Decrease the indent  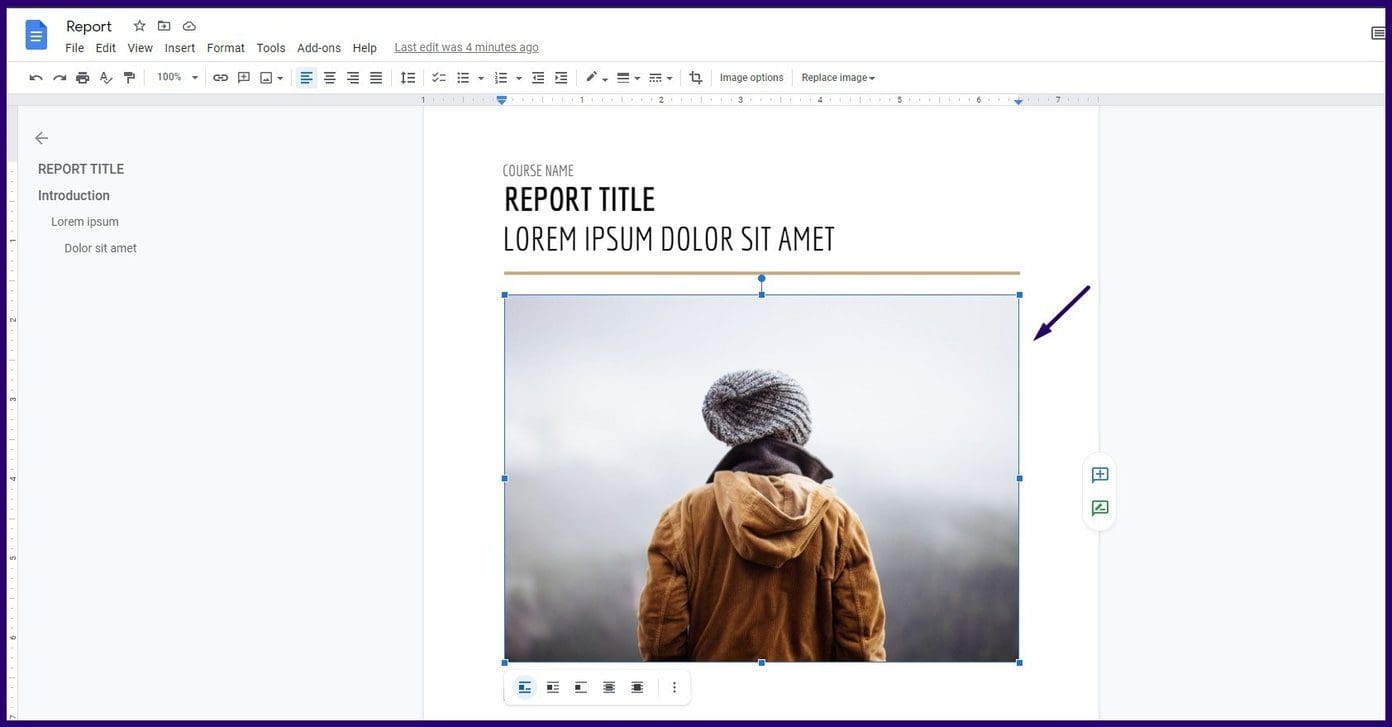click(x=538, y=78)
